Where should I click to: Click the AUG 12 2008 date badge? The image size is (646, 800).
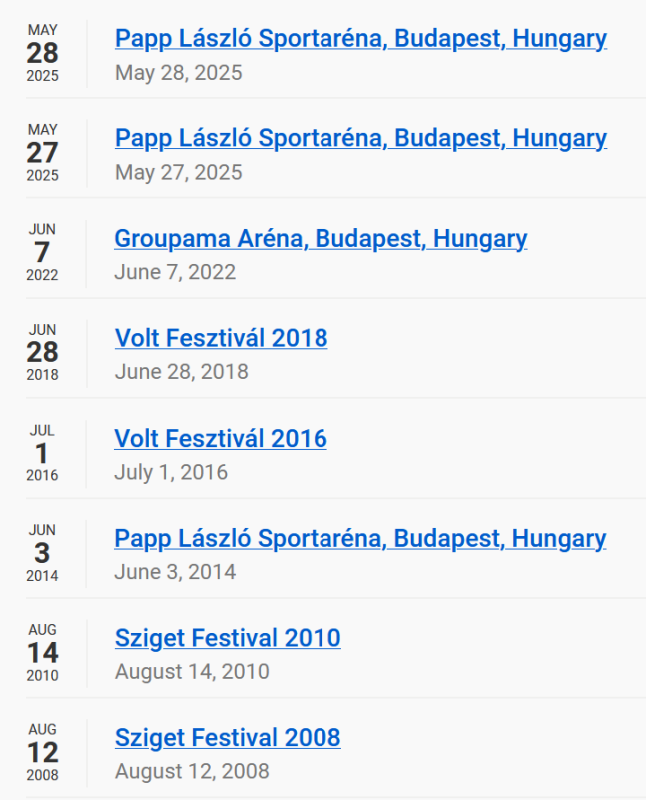tap(42, 753)
